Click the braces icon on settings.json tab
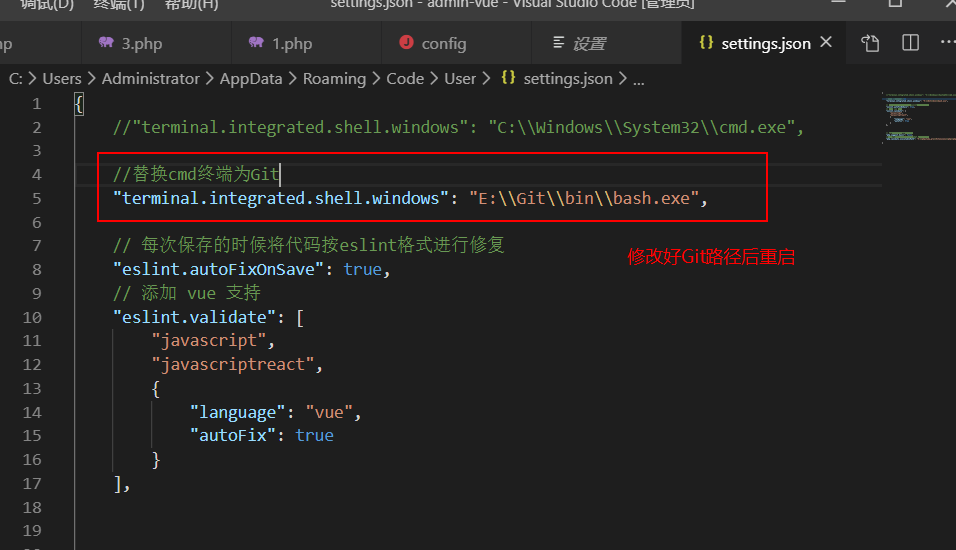Image resolution: width=956 pixels, height=550 pixels. (706, 42)
